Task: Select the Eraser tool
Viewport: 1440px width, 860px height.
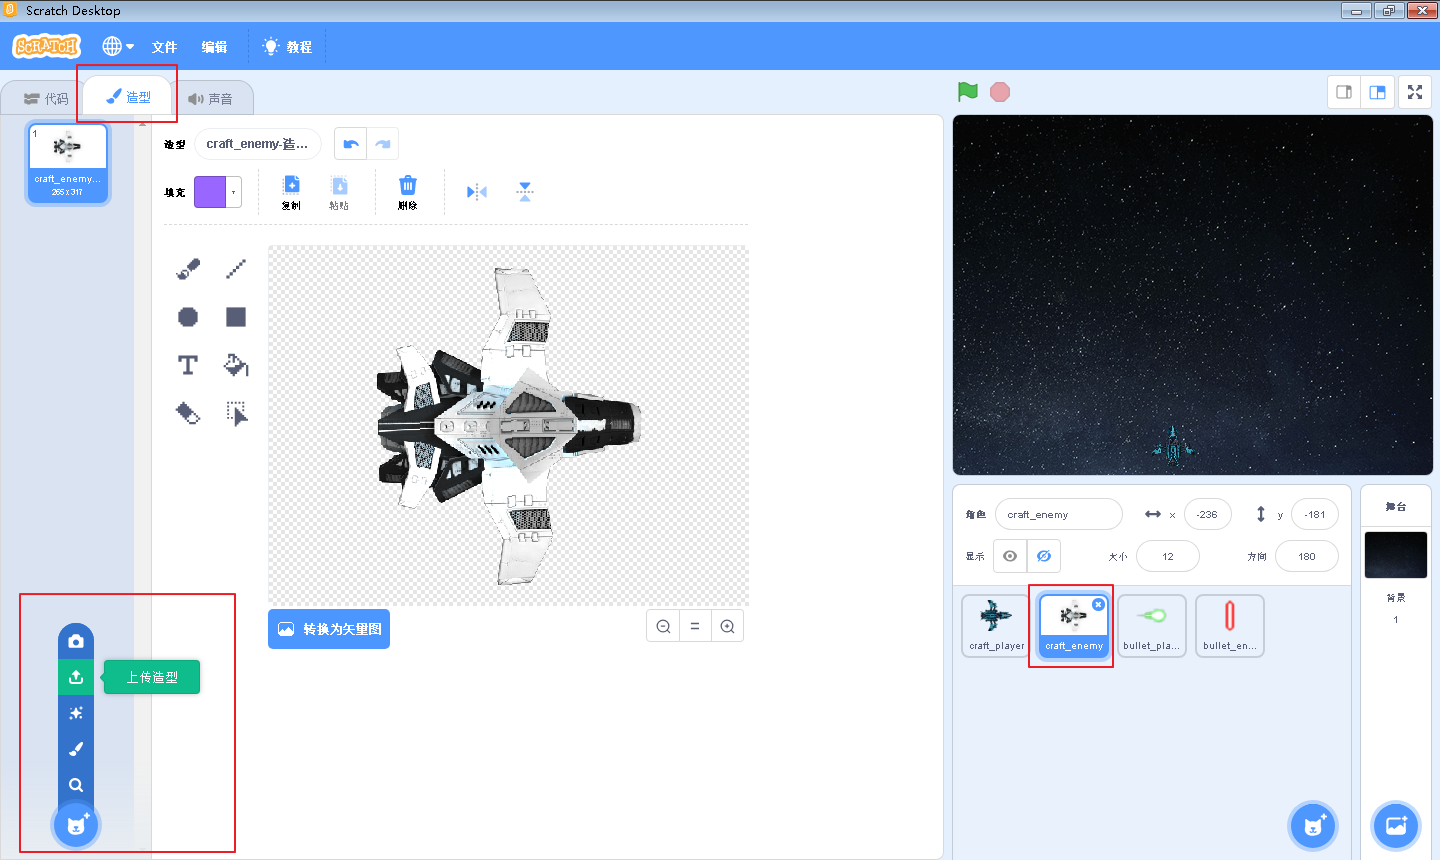Action: pos(188,413)
